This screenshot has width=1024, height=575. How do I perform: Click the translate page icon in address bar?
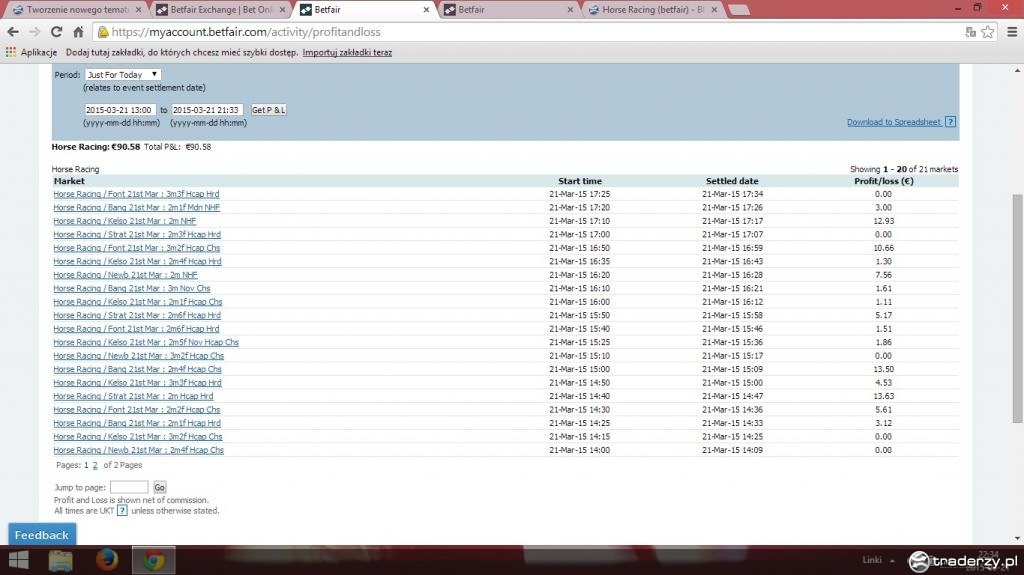point(970,31)
